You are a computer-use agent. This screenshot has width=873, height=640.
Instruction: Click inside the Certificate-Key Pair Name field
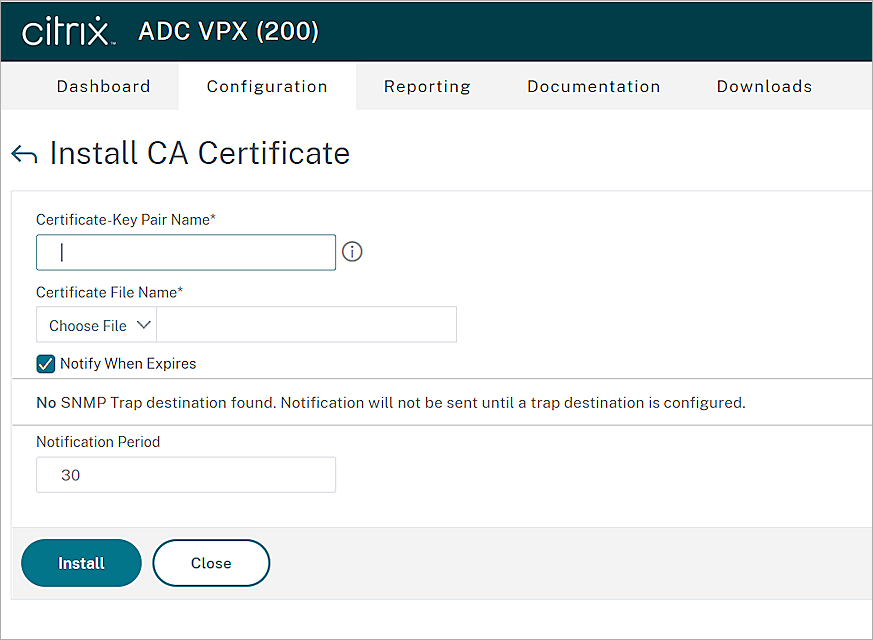click(x=185, y=252)
